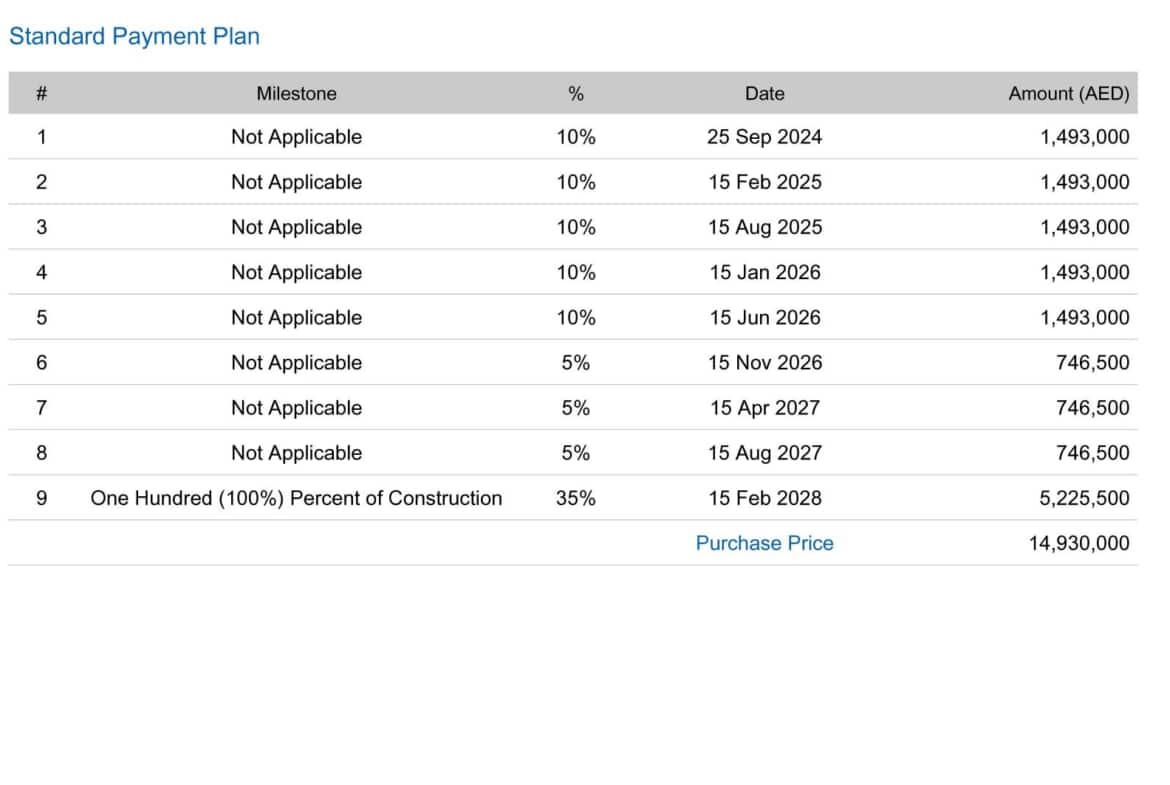The height and width of the screenshot is (785, 1170).
Task: Click the Date column header
Action: point(764,93)
